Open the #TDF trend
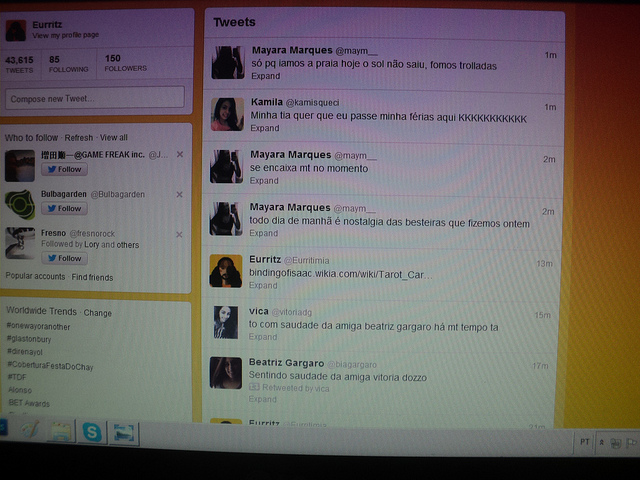This screenshot has width=640, height=480. click(17, 377)
